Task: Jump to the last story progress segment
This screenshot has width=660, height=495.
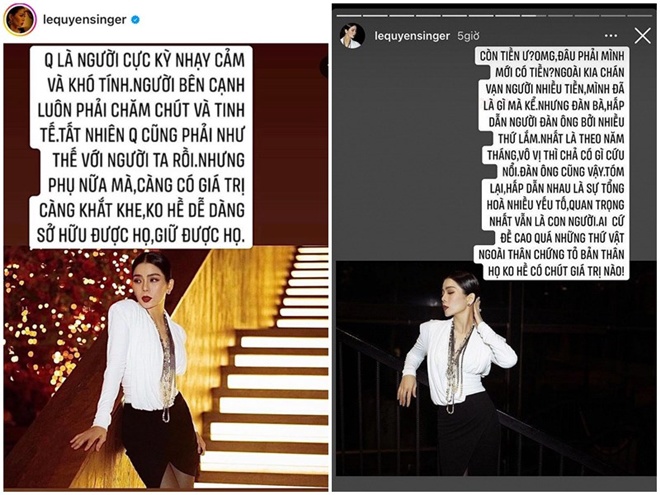Action: tap(640, 16)
